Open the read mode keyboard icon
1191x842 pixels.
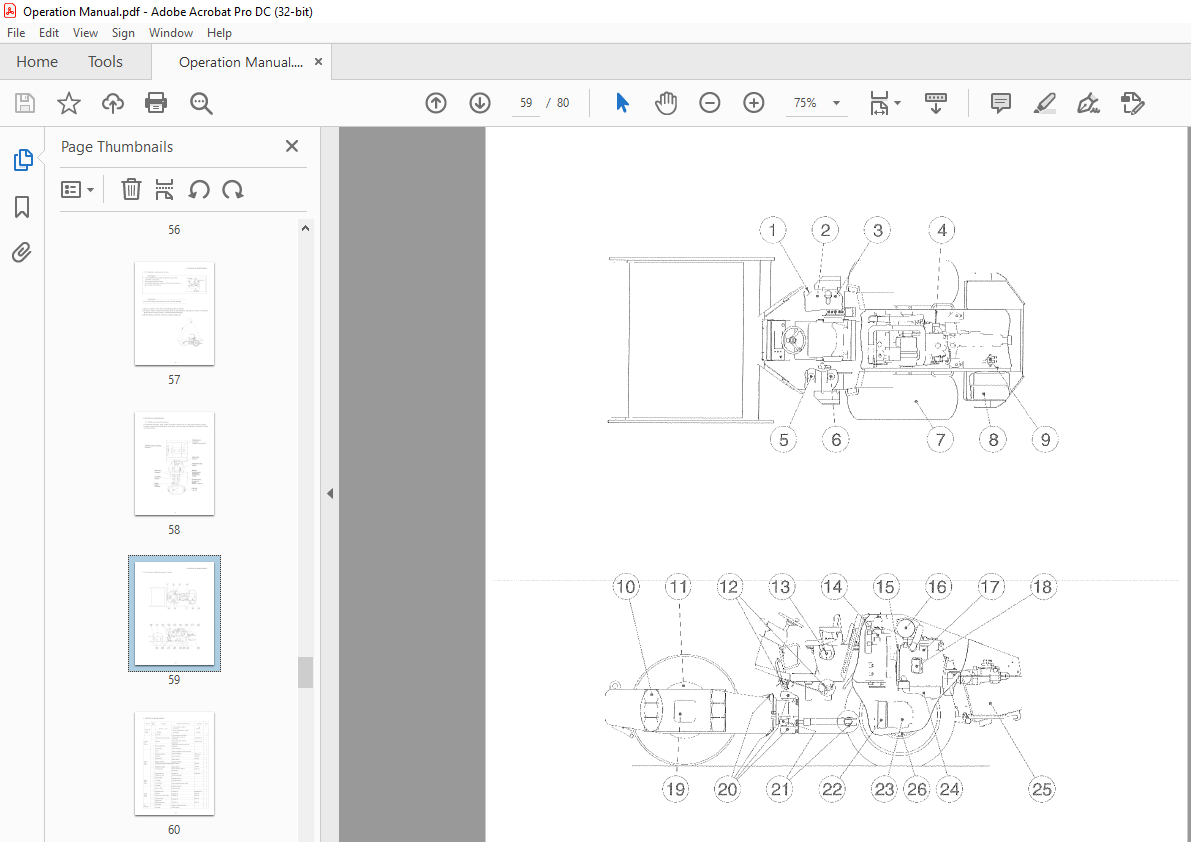pyautogui.click(x=936, y=103)
